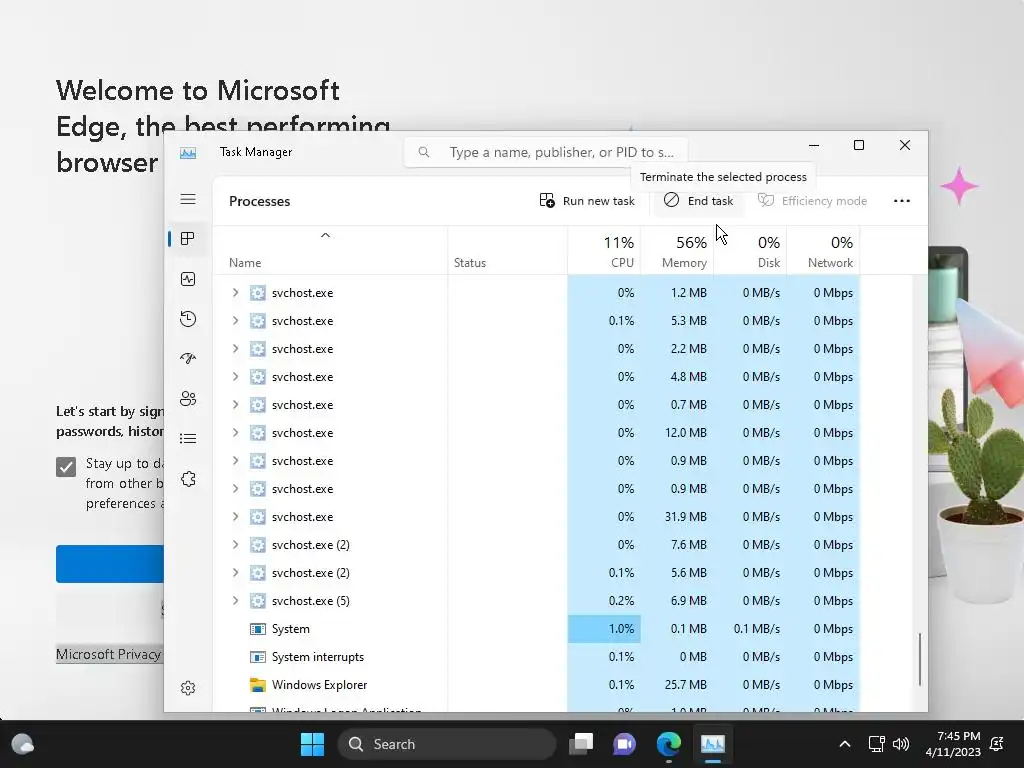Open the Details sidebar icon
Viewport: 1024px width, 768px height.
[x=188, y=438]
